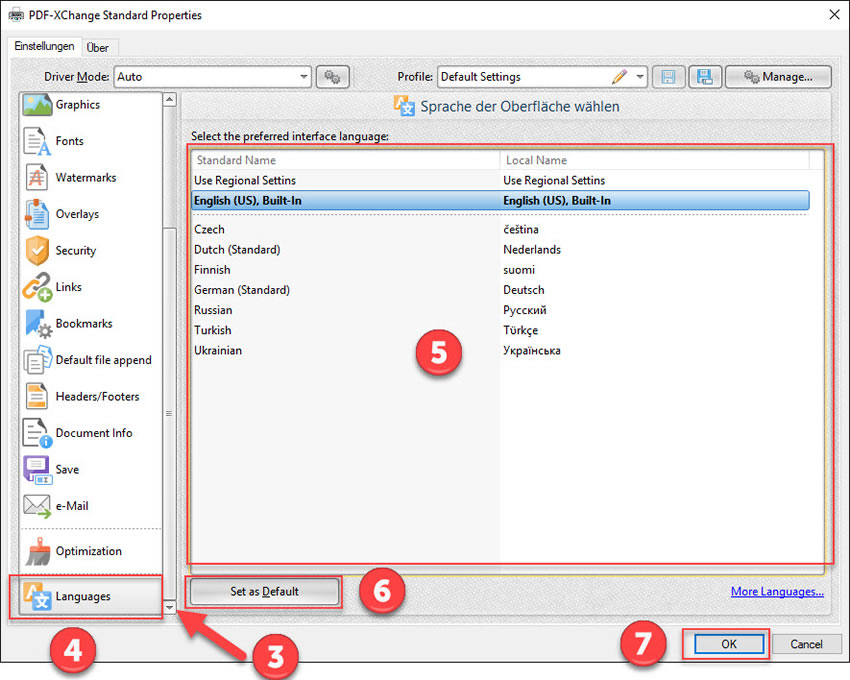850x680 pixels.
Task: Select Use Regional Settins language row
Action: [501, 181]
